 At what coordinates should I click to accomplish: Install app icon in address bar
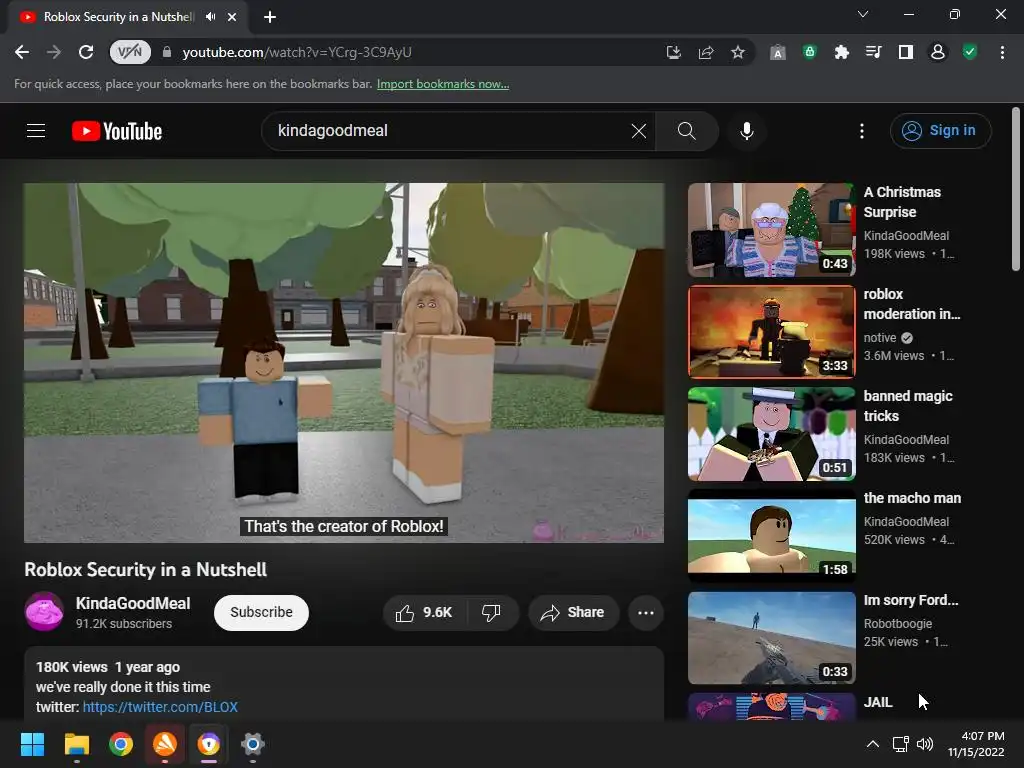673,52
